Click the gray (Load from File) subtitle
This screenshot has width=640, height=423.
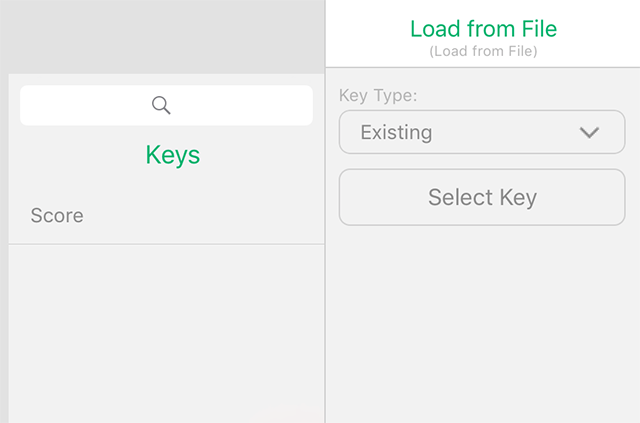[x=483, y=51]
